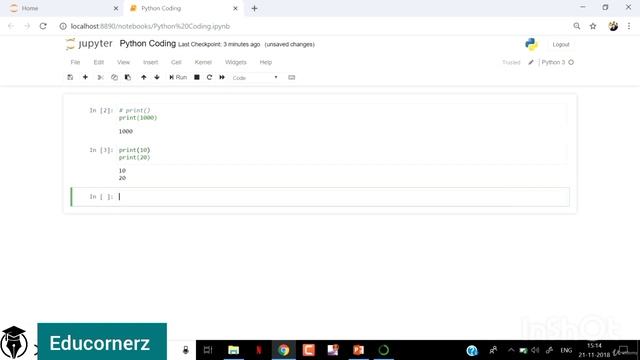Click the Python 3 kernel indicator
This screenshot has height=360, width=640.
[557, 62]
